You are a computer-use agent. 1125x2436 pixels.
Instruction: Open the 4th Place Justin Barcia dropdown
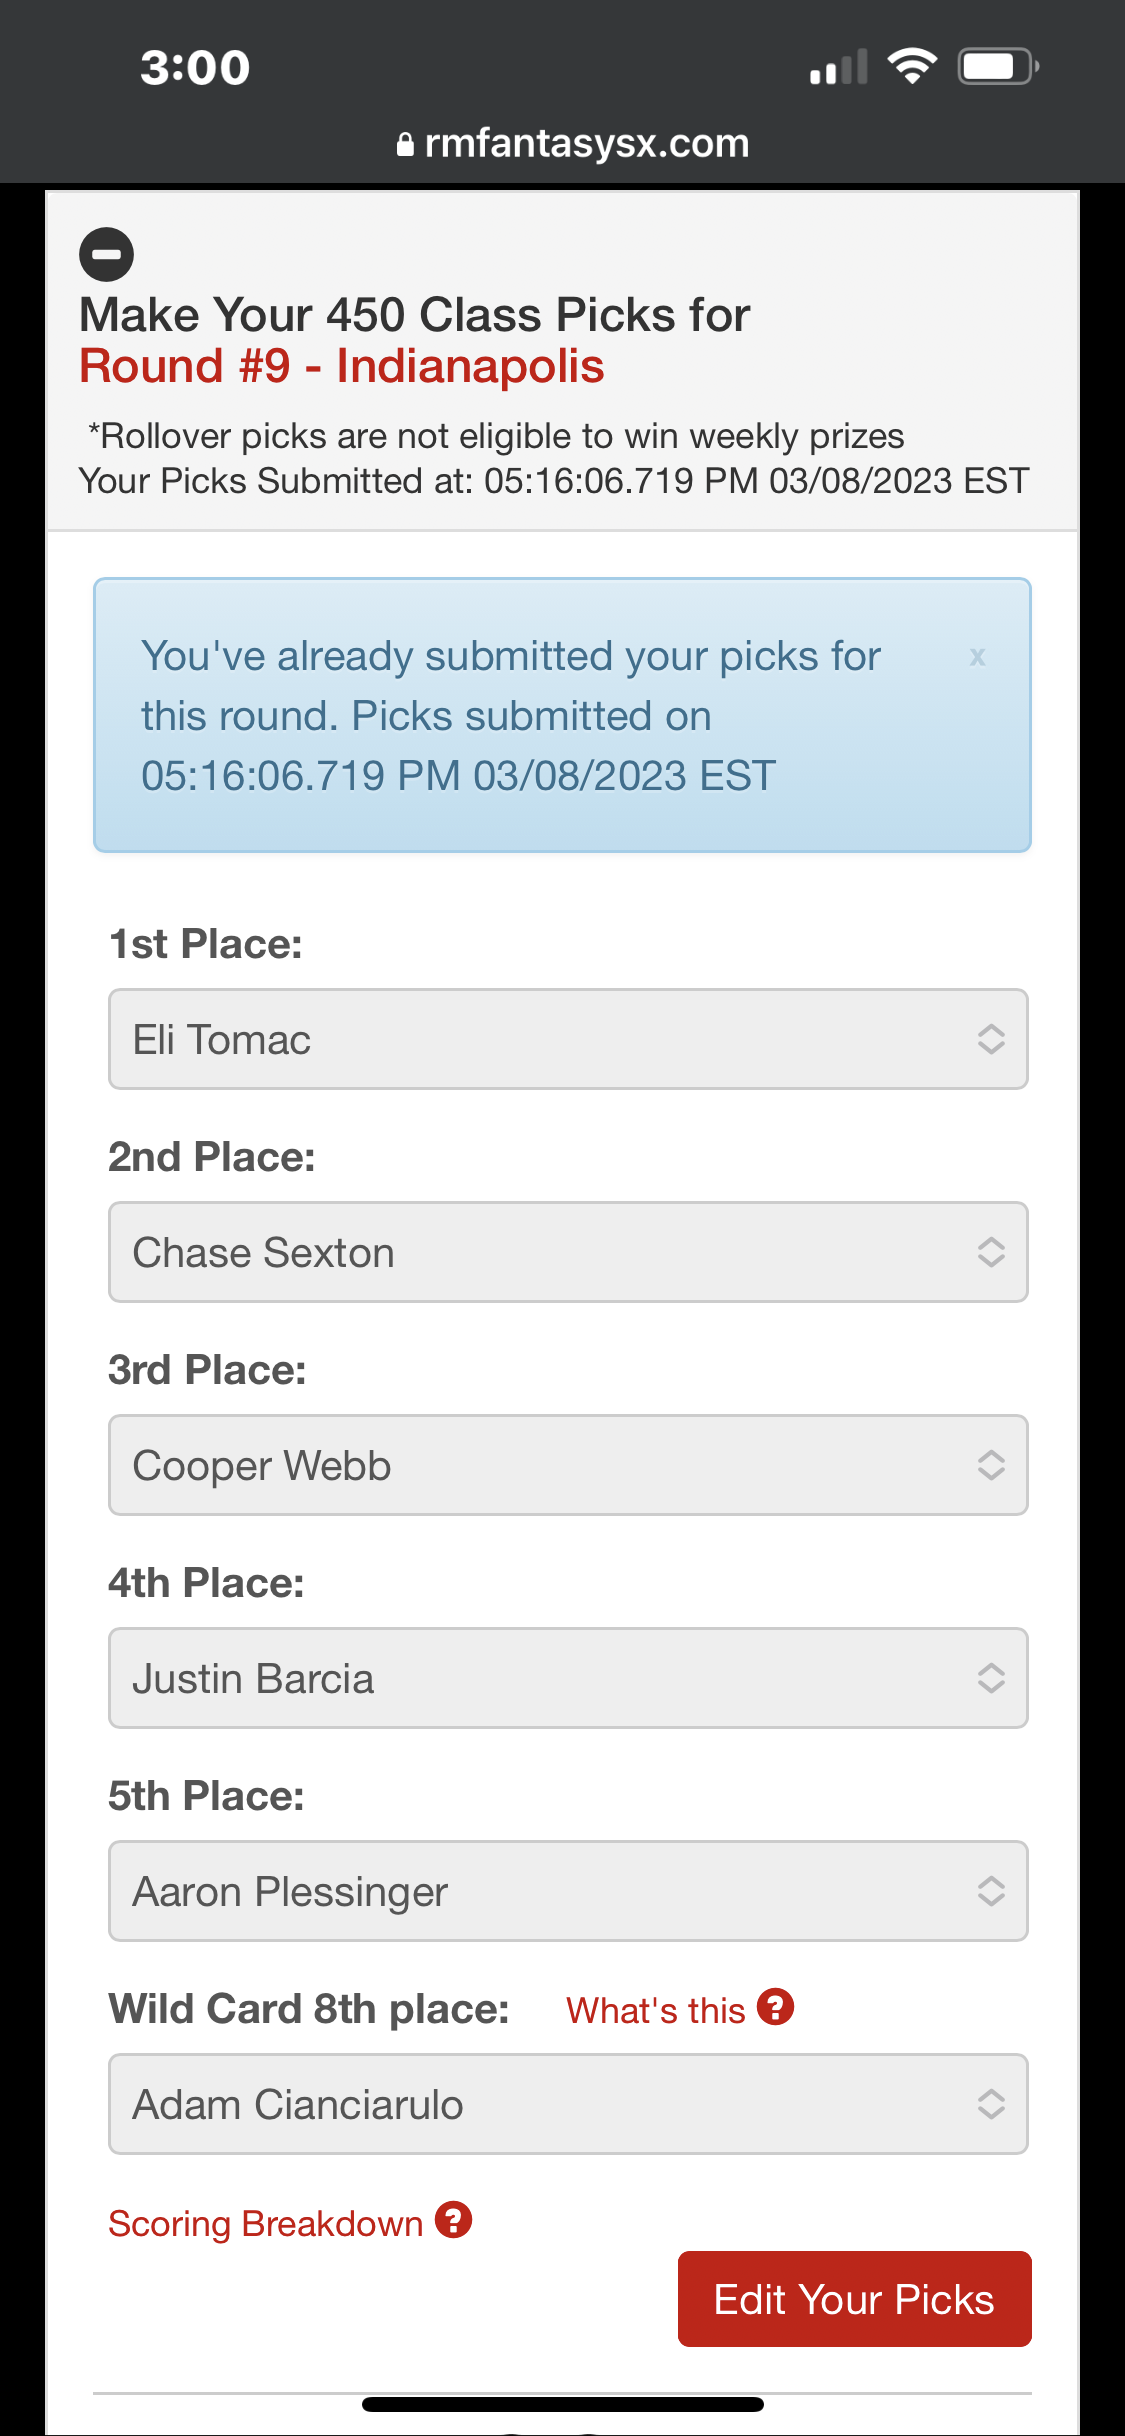(x=567, y=1678)
